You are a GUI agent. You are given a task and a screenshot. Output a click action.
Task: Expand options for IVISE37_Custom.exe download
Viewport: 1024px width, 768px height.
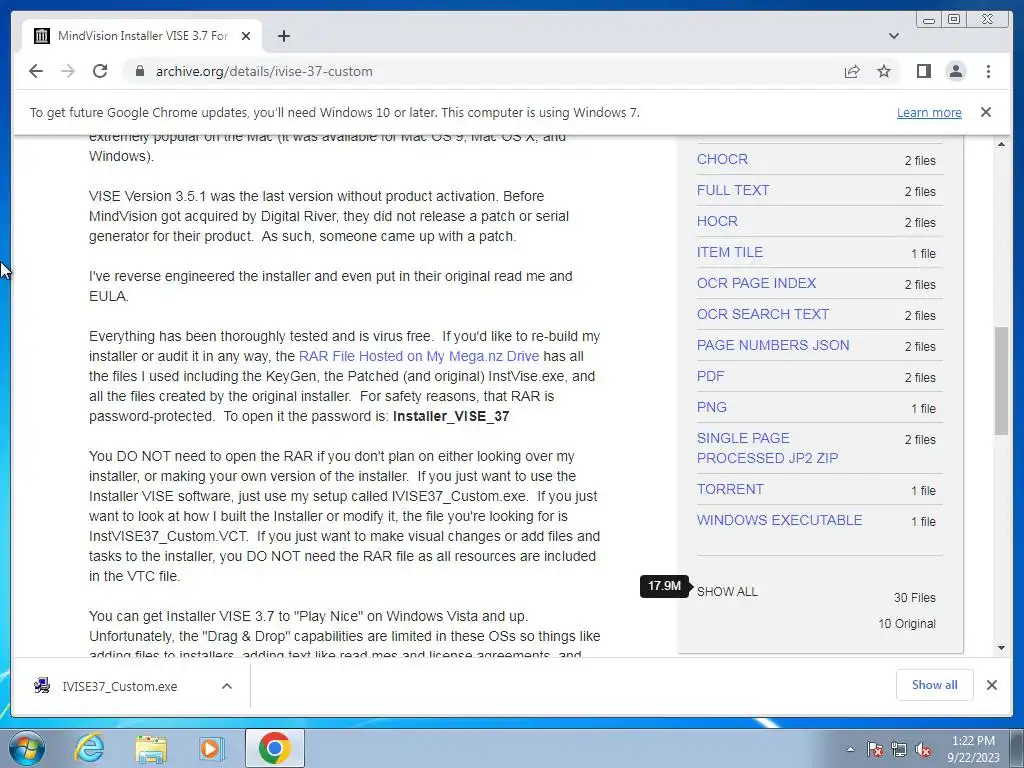pyautogui.click(x=227, y=686)
